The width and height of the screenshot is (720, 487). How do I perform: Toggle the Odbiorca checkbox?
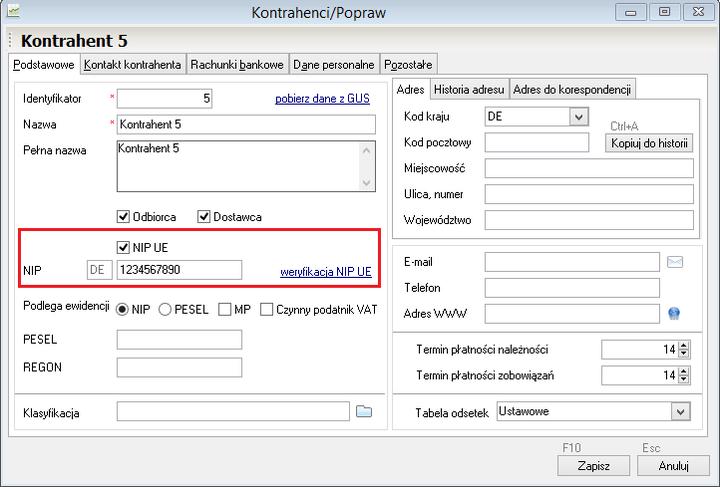(125, 216)
